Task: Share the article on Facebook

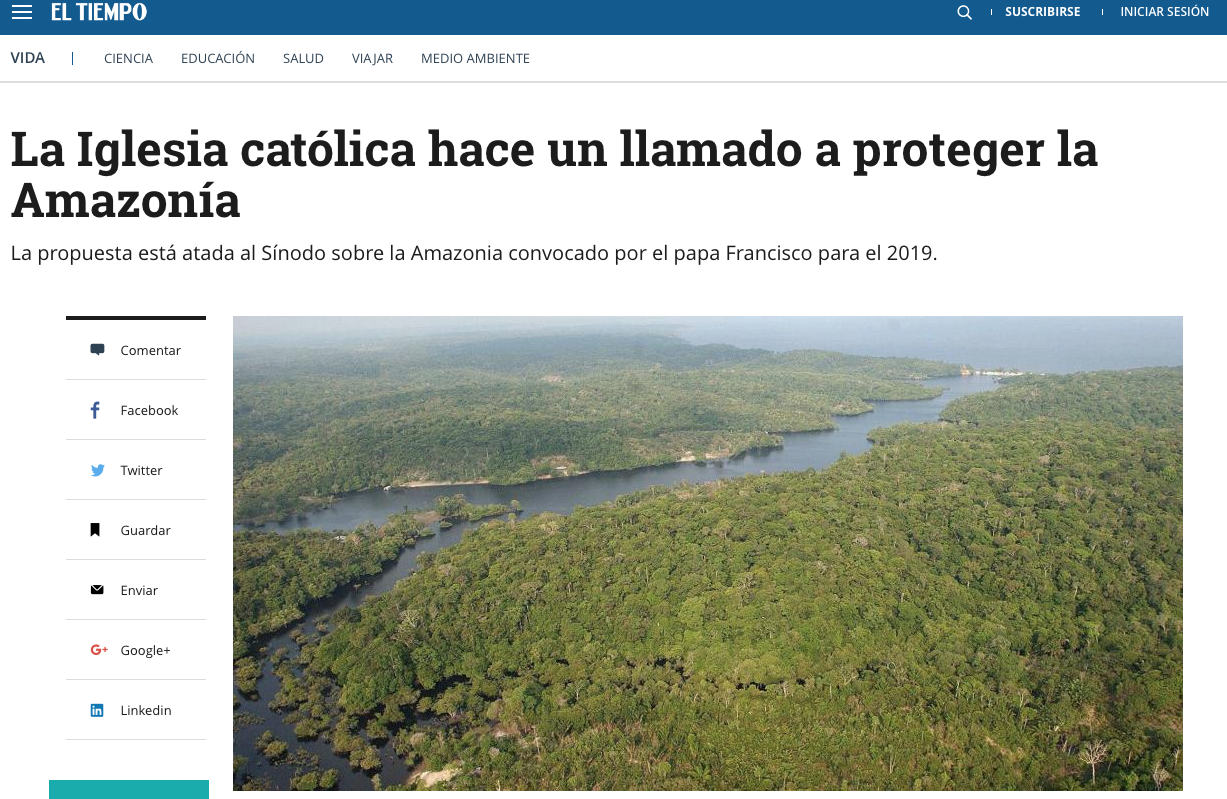Action: (135, 410)
